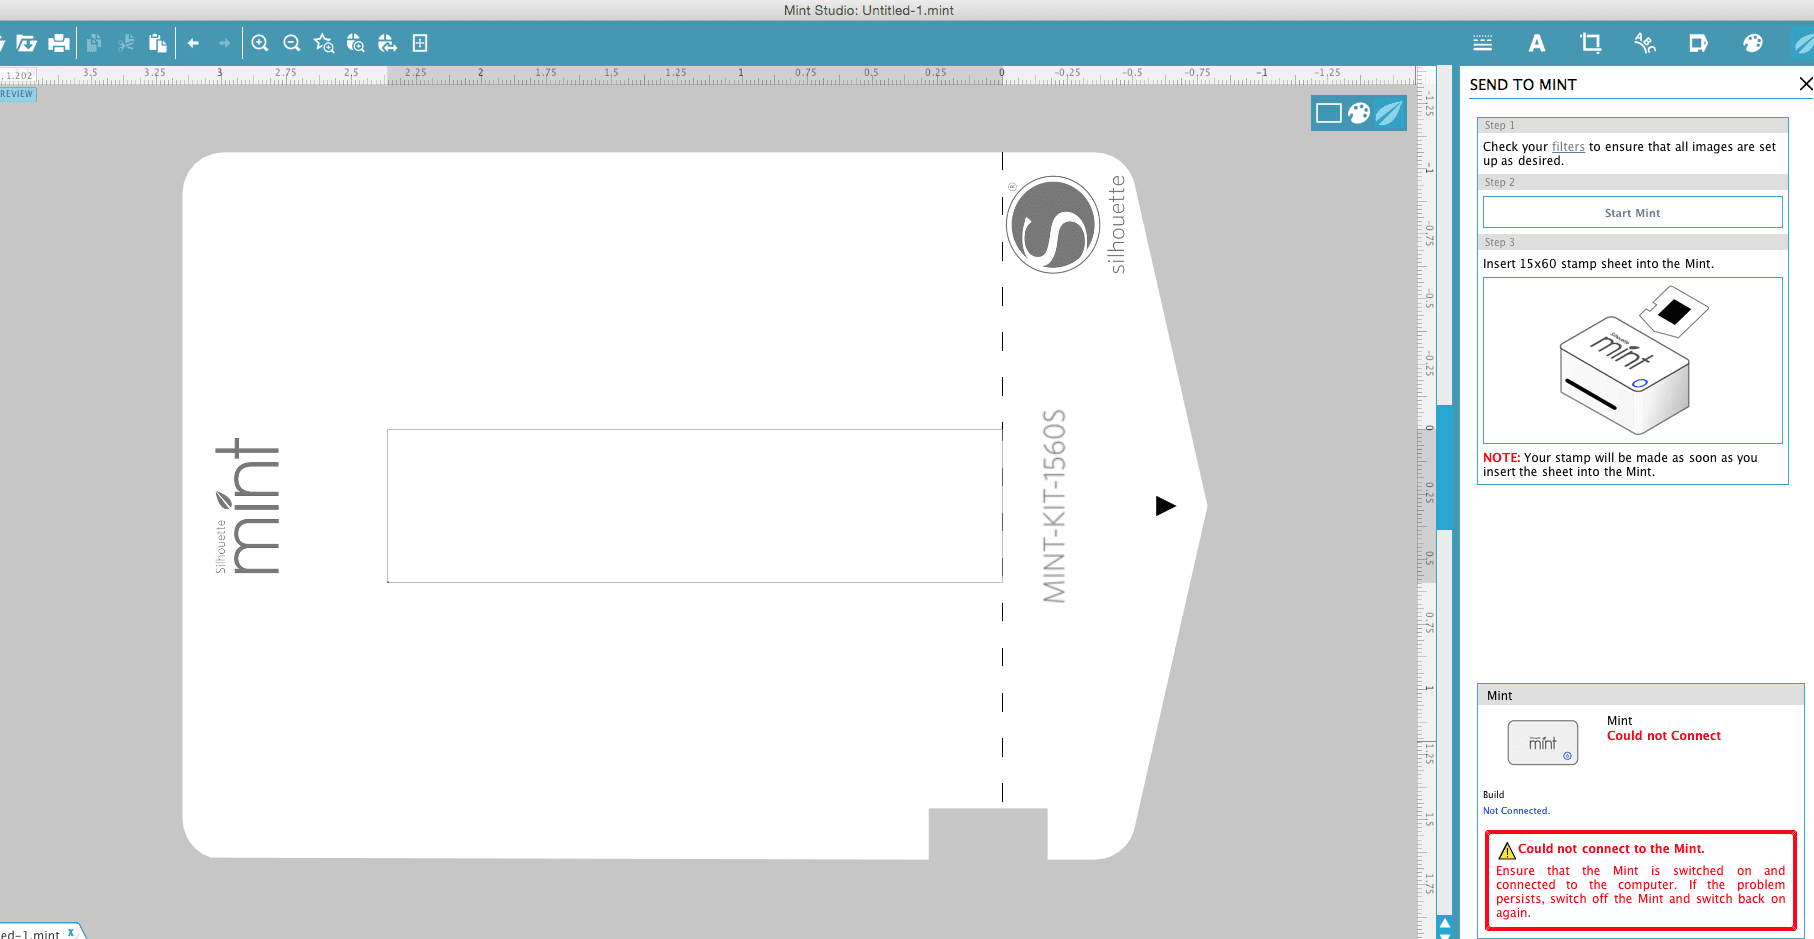This screenshot has width=1814, height=939.
Task: Choose the pan view tool
Action: [x=388, y=43]
